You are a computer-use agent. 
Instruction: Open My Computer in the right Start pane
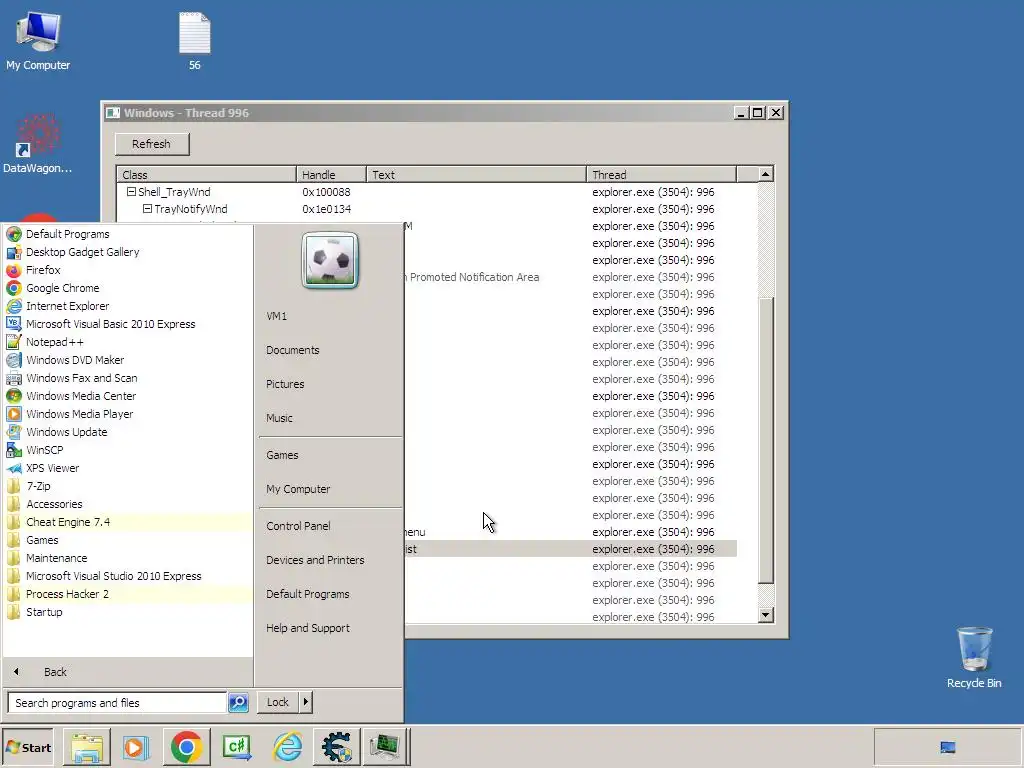pyautogui.click(x=298, y=489)
